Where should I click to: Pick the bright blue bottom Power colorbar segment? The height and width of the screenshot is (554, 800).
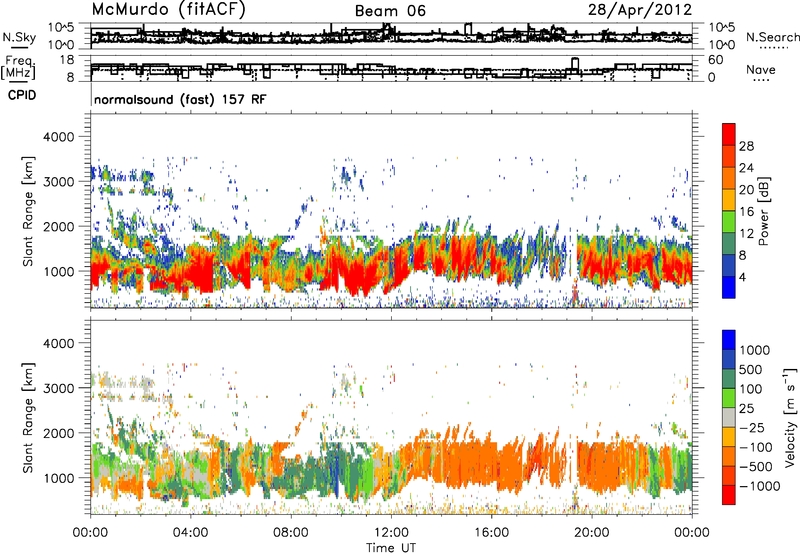click(729, 288)
